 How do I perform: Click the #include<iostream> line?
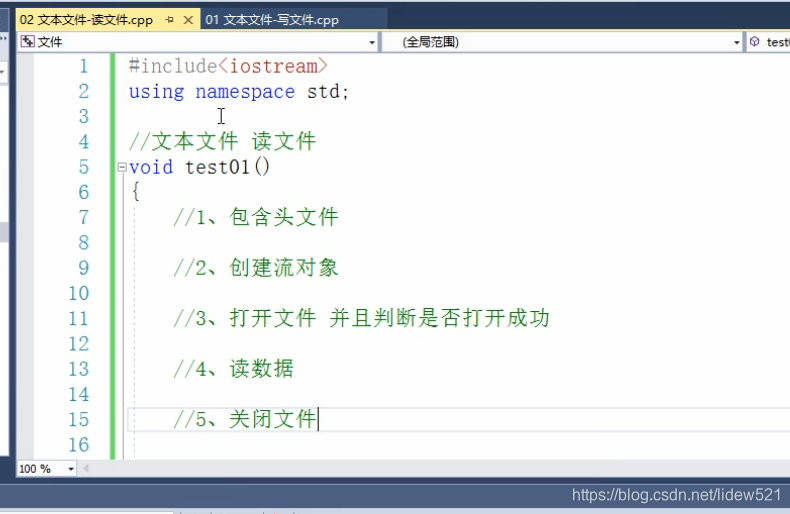[x=228, y=67]
